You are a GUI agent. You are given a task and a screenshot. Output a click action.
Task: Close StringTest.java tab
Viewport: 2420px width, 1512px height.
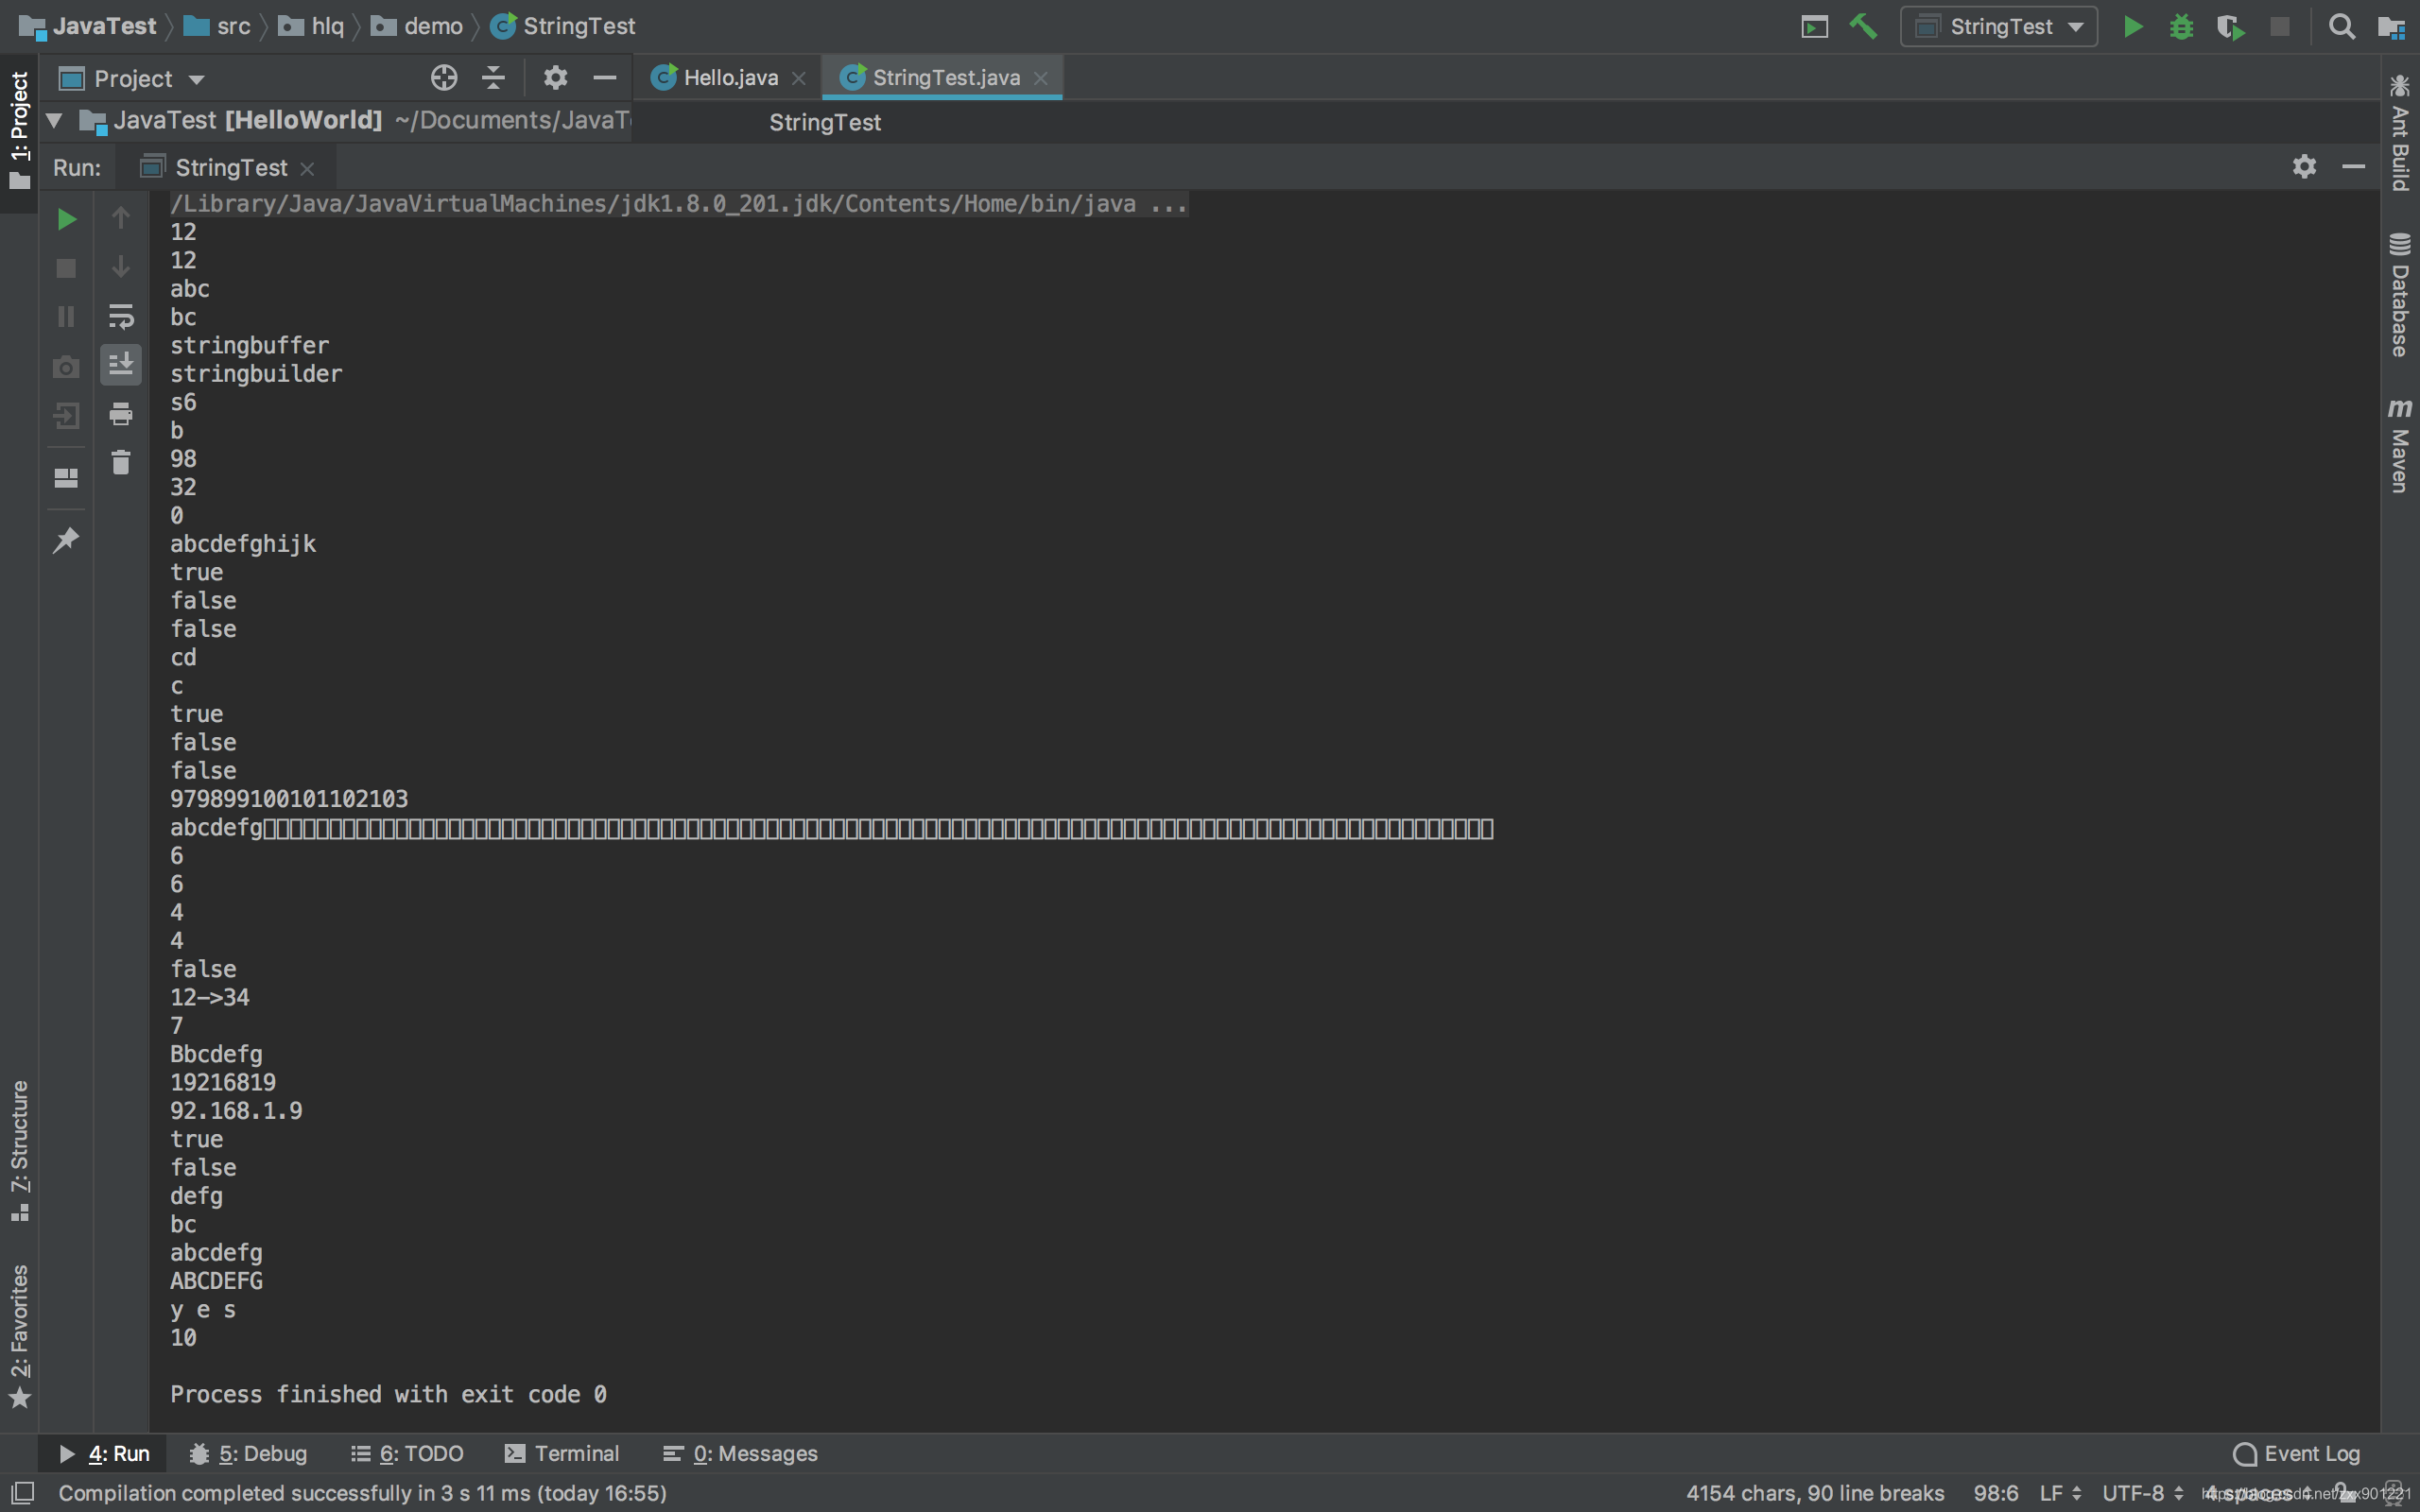click(x=1040, y=78)
